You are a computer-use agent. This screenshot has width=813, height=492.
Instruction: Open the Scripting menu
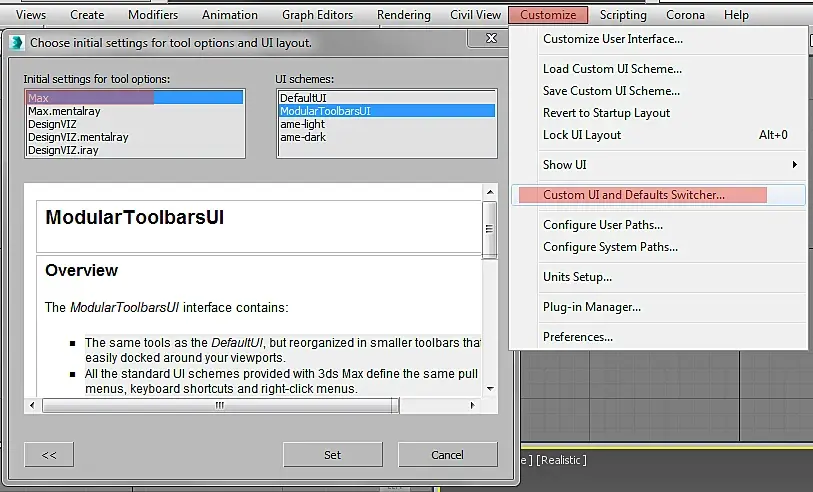(x=623, y=15)
